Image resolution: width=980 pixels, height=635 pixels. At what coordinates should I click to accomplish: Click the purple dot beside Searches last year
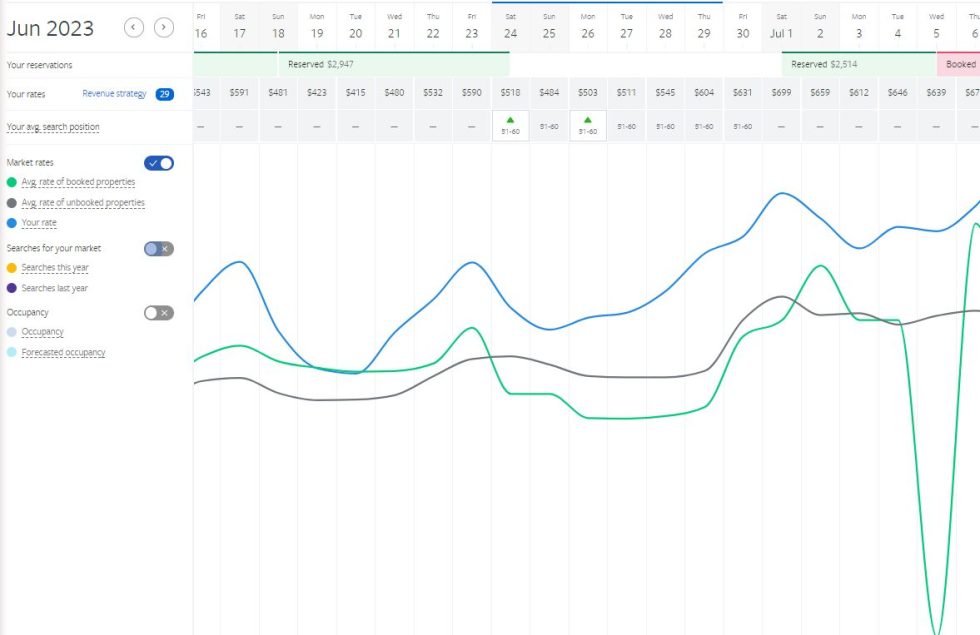point(11,287)
